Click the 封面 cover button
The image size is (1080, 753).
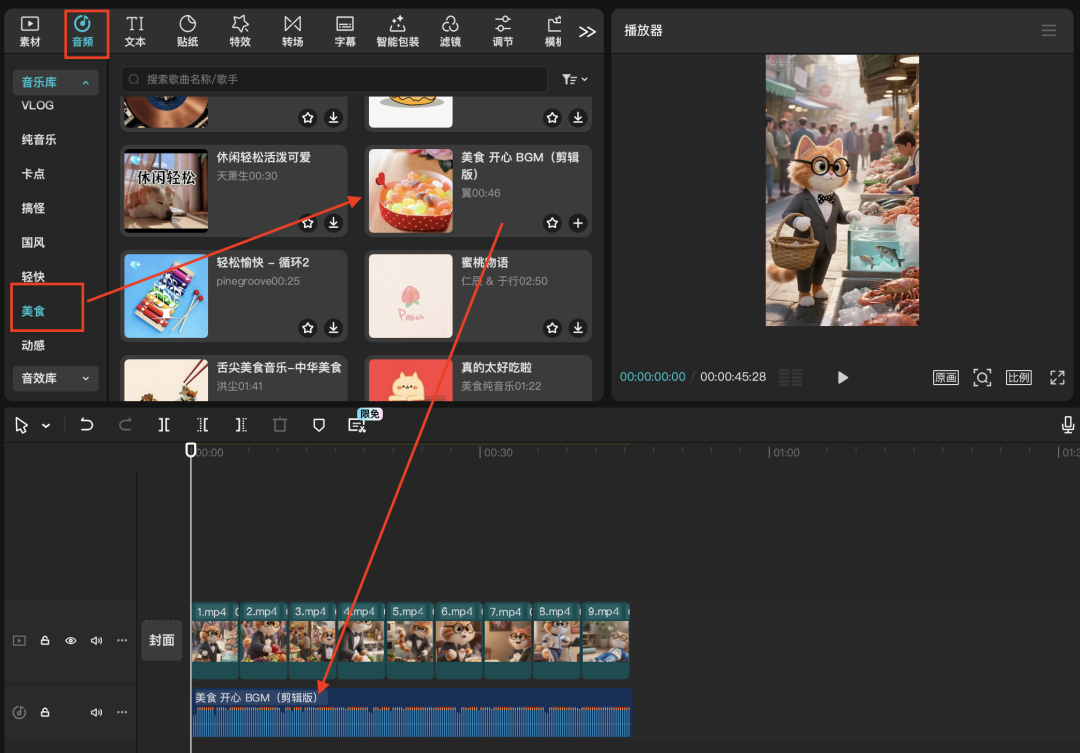pos(162,641)
